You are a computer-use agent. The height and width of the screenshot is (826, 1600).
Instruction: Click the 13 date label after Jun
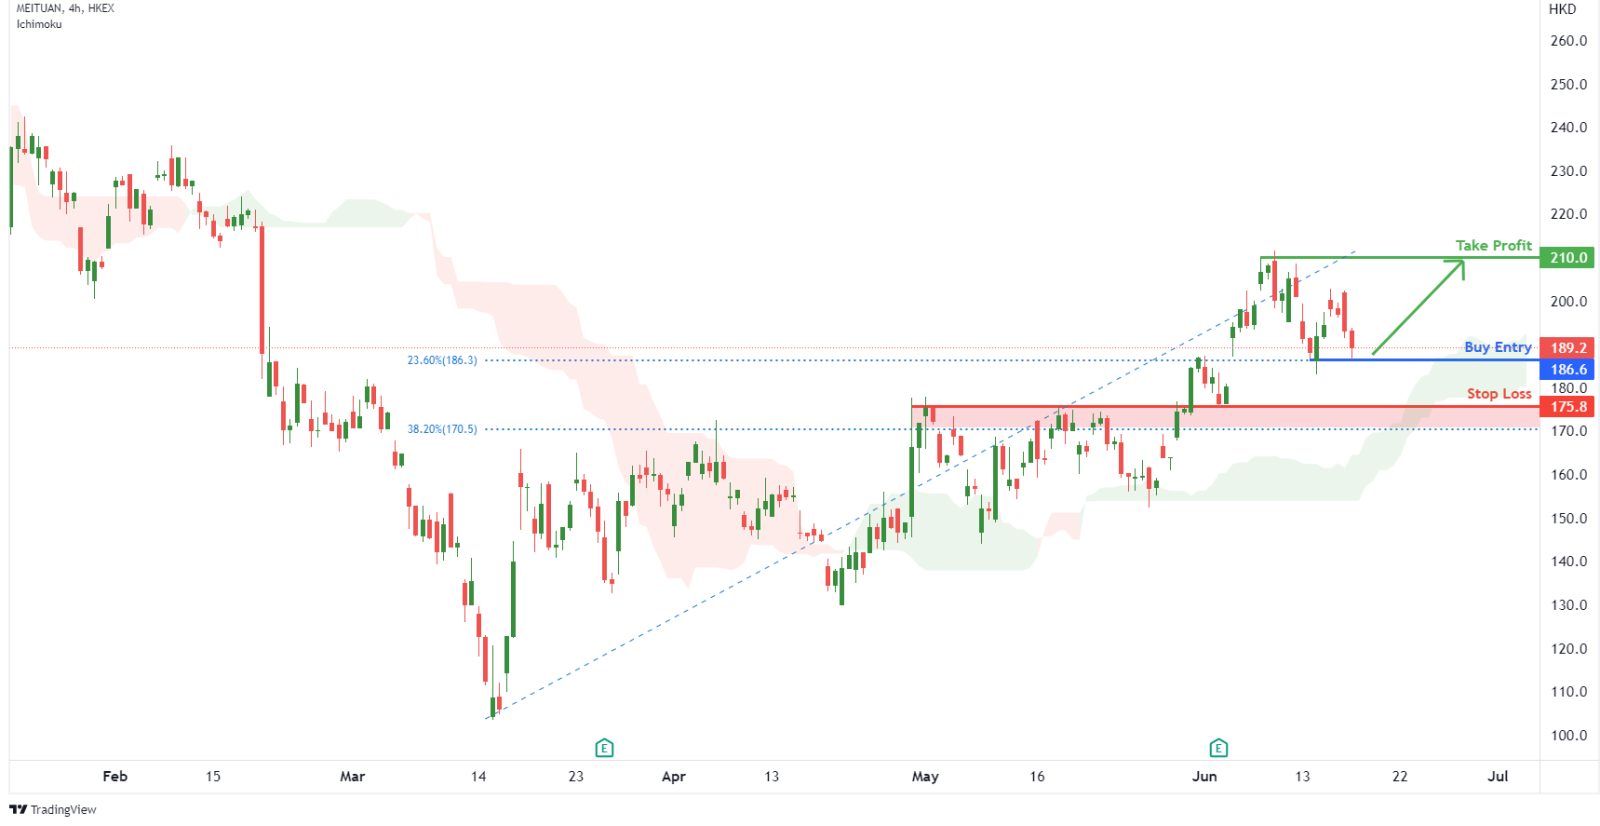pos(1302,776)
